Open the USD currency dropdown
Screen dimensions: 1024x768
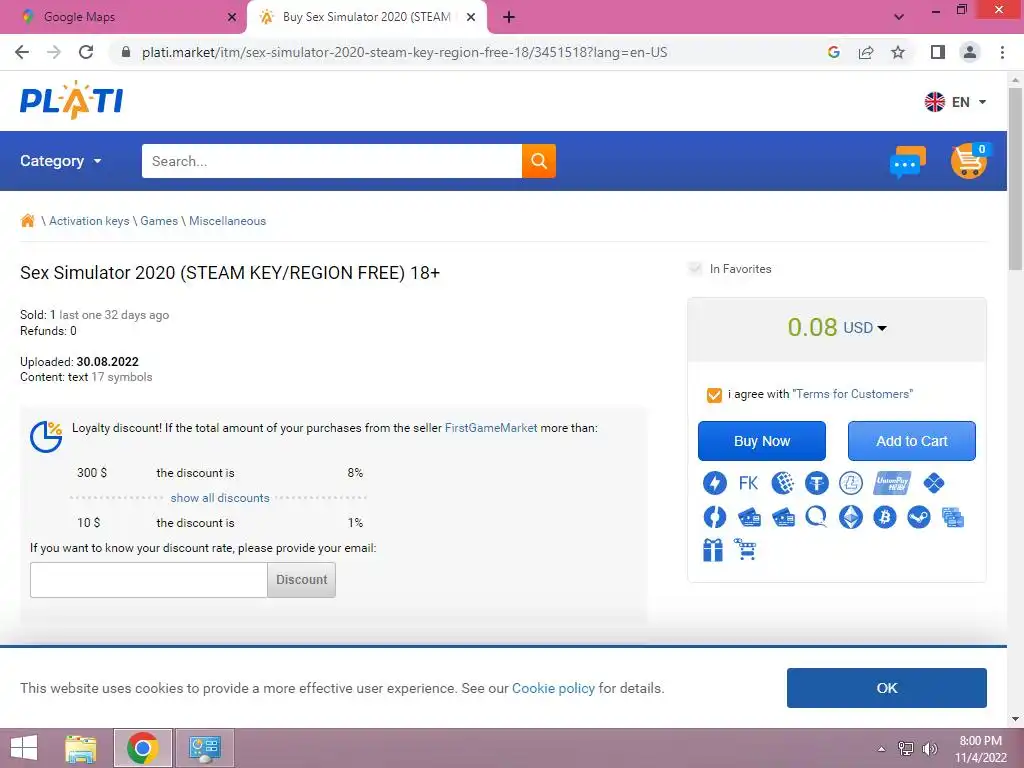(x=865, y=327)
